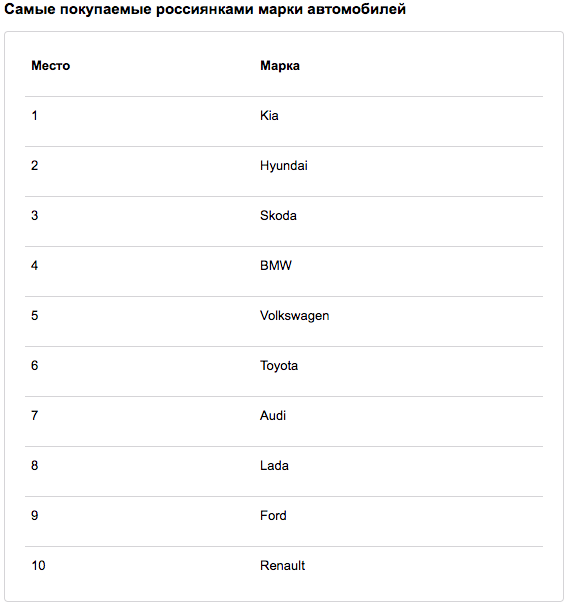This screenshot has height=611, width=576.
Task: Click the BMW brand cell
Action: pyautogui.click(x=276, y=265)
